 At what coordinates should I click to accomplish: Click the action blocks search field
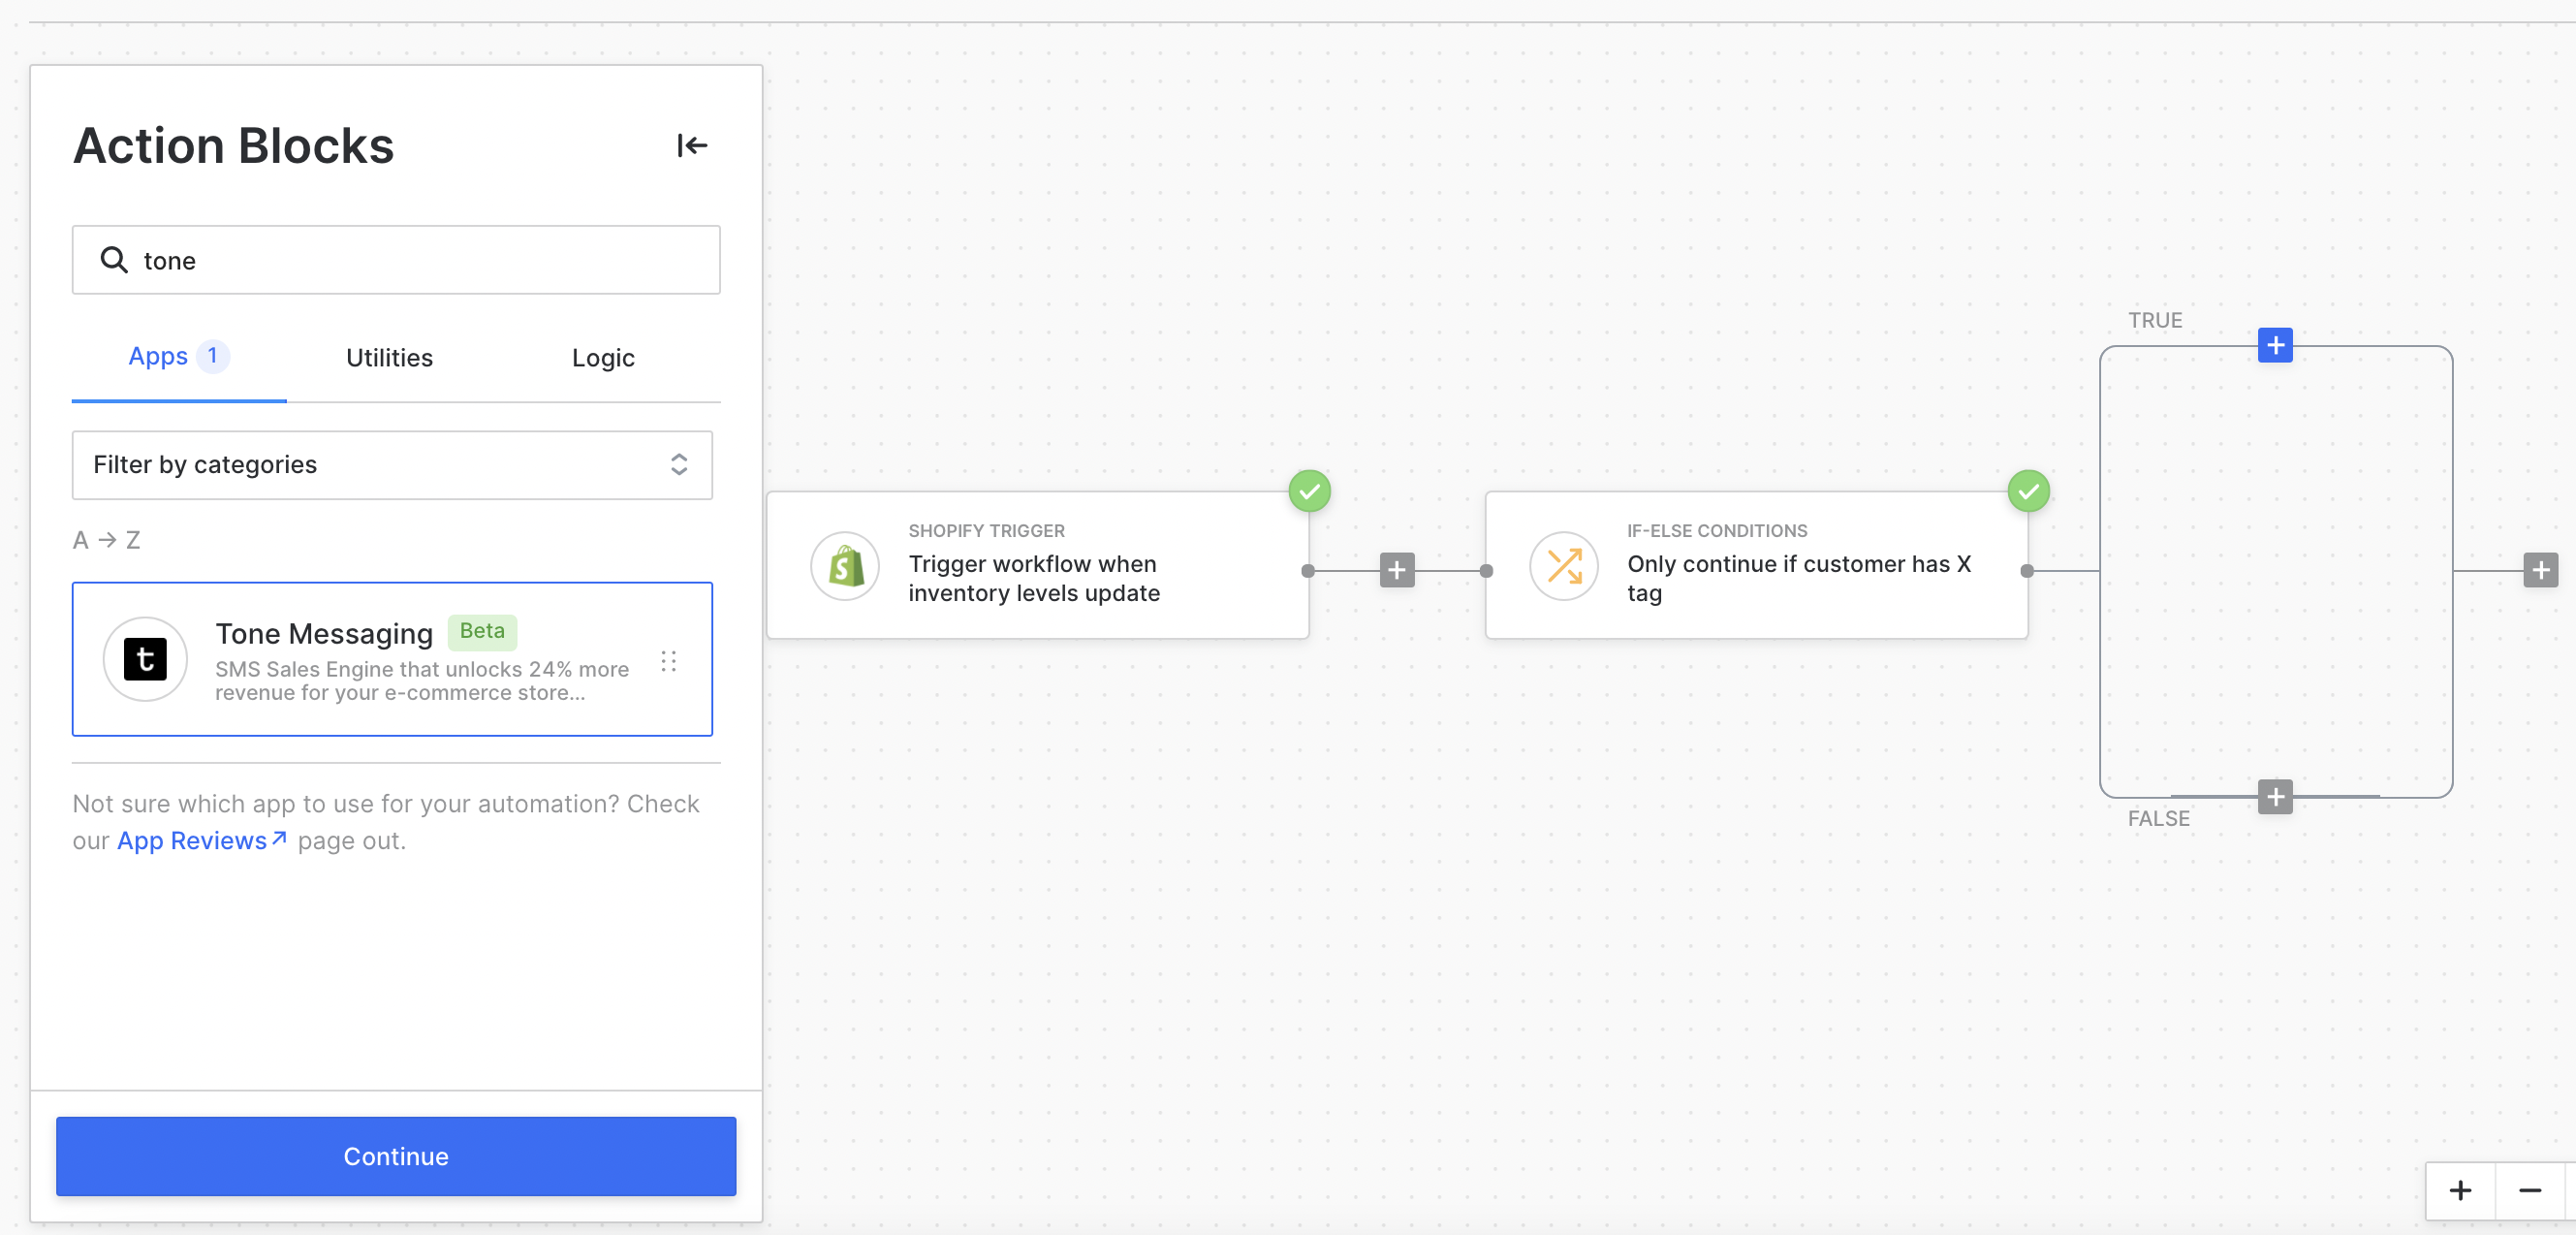tap(420, 260)
